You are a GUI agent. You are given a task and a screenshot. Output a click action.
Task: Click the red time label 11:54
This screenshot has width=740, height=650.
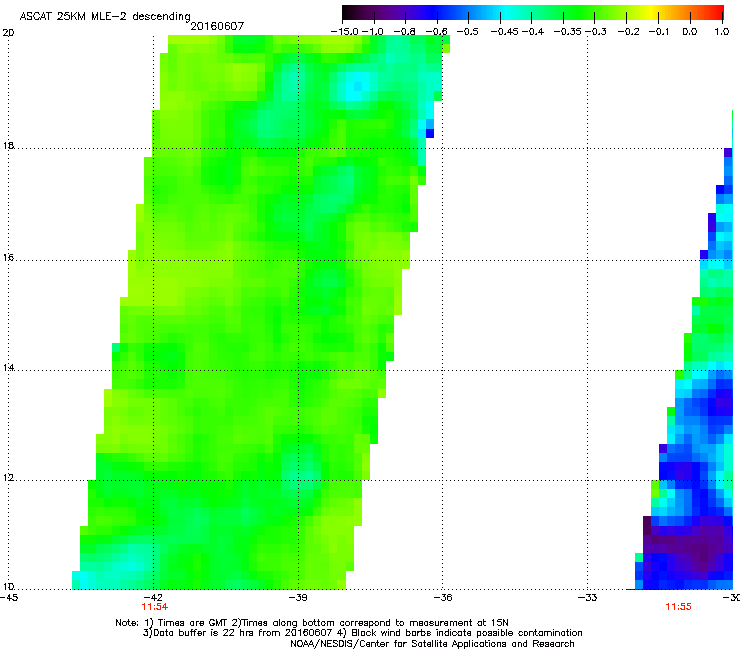click(x=154, y=607)
